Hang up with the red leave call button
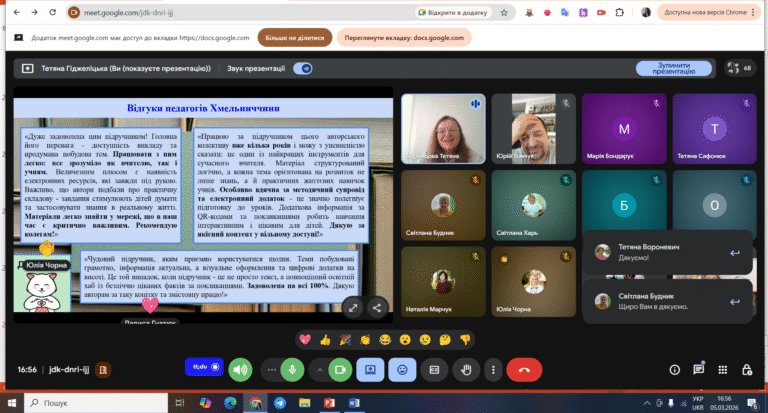This screenshot has height=413, width=768. 524,370
